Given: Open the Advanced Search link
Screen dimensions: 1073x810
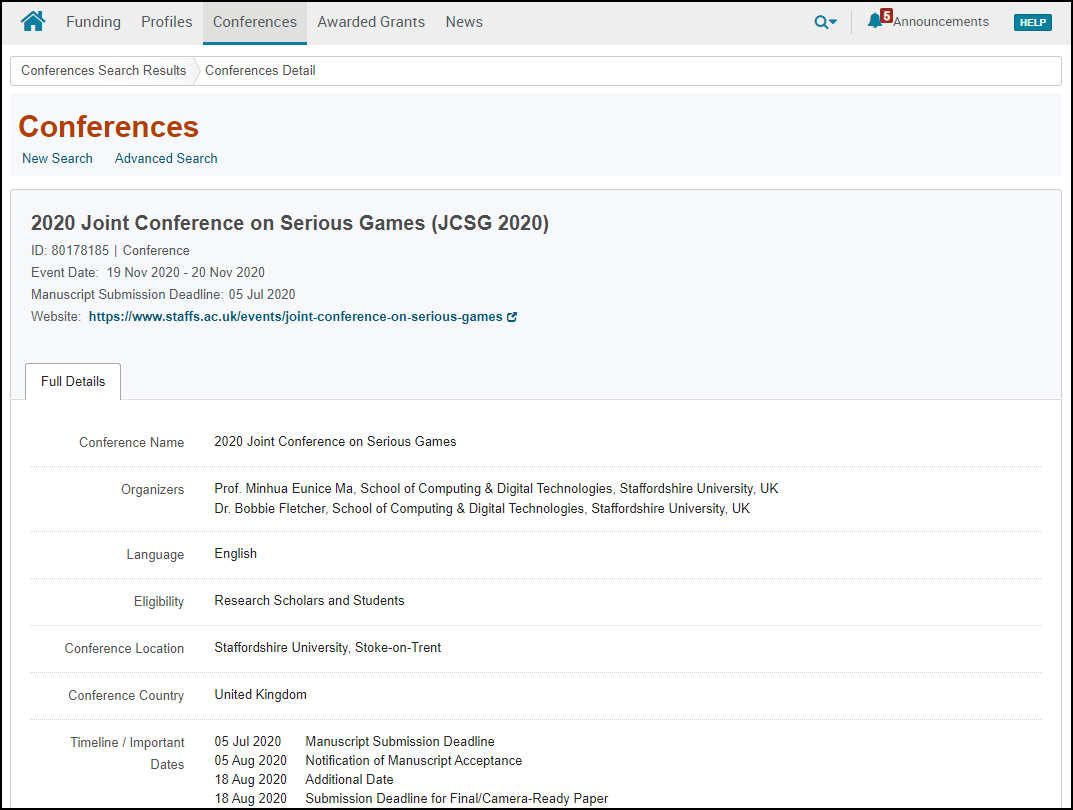Looking at the screenshot, I should coord(166,158).
